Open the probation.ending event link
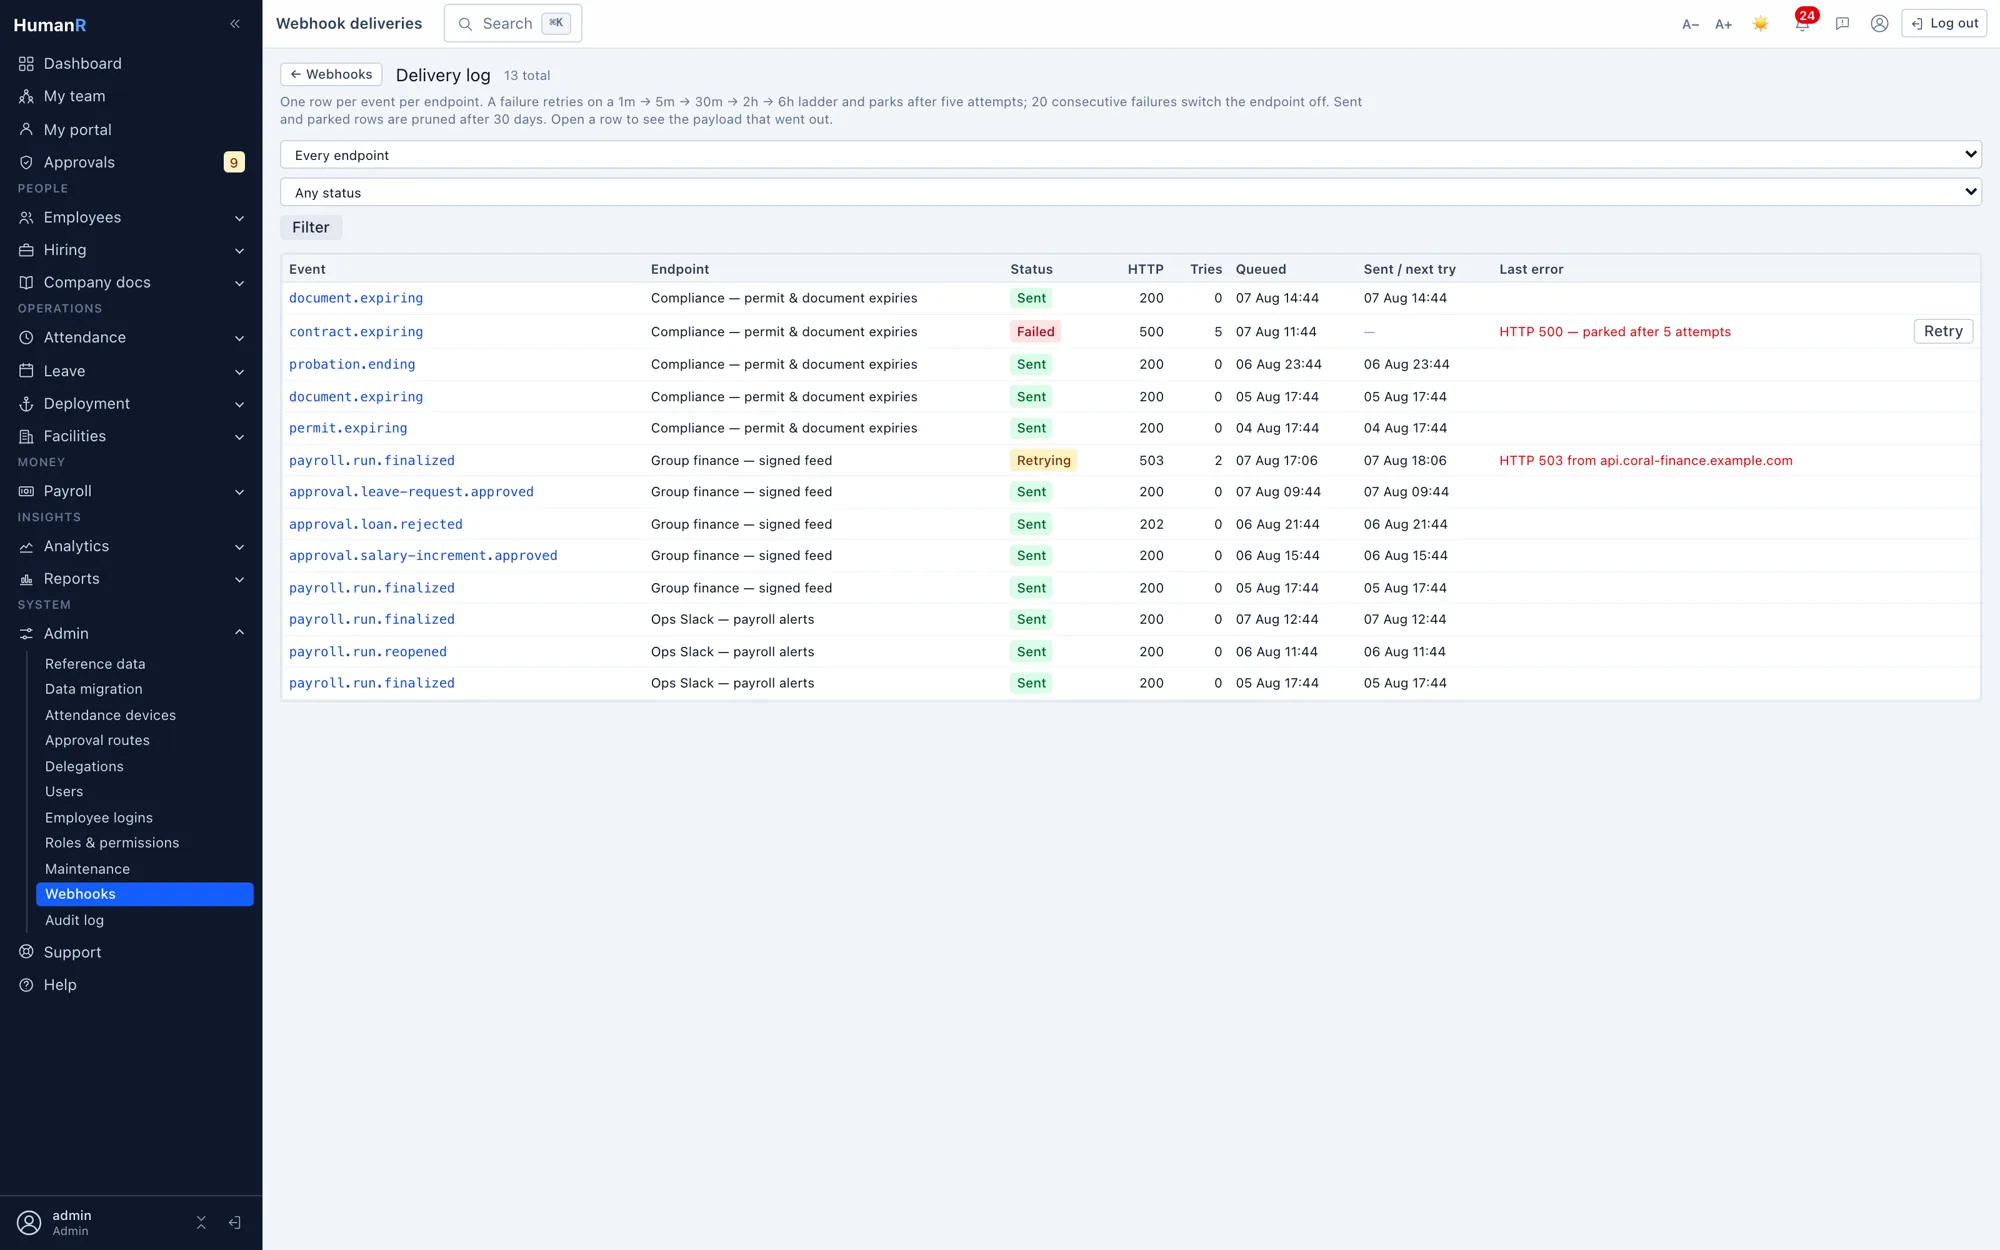This screenshot has width=2000, height=1250. [x=352, y=365]
